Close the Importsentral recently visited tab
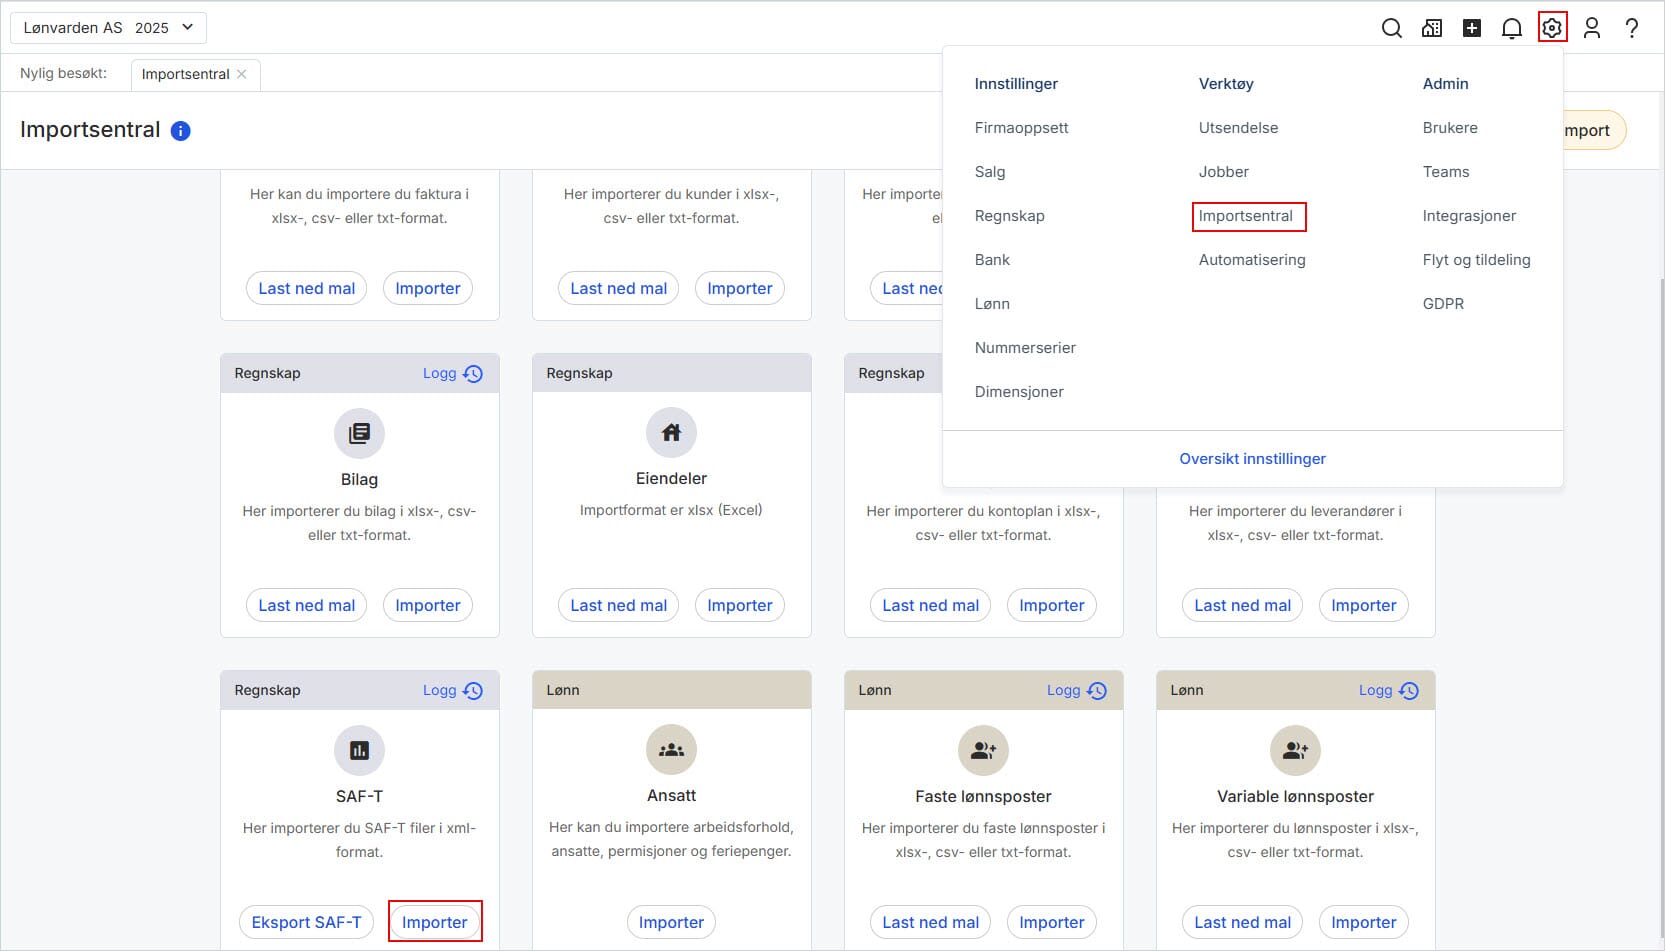The image size is (1665, 951). click(x=242, y=74)
